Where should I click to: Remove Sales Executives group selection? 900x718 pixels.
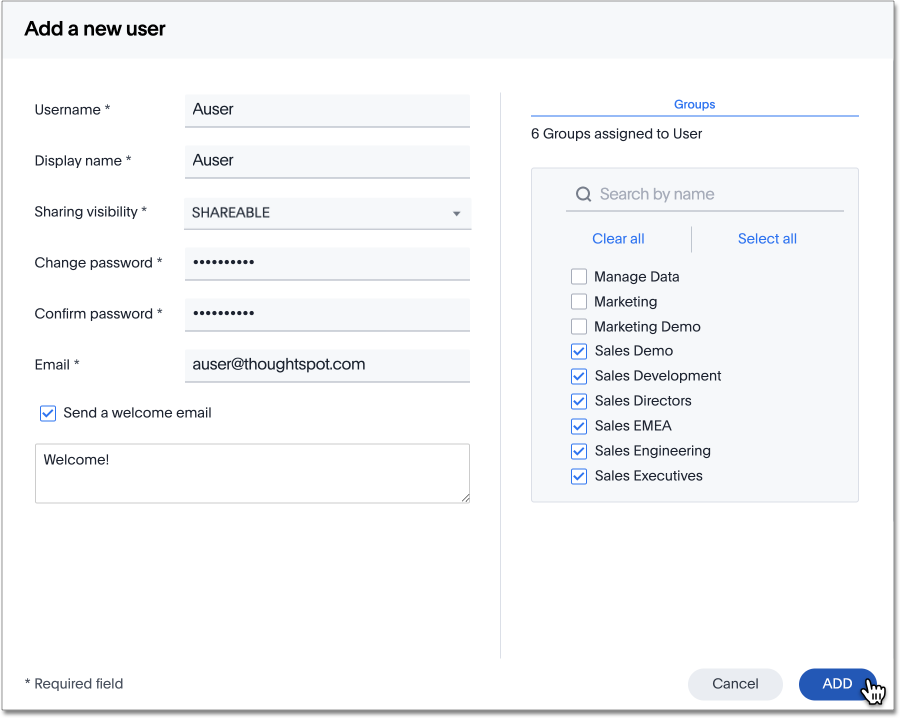579,476
